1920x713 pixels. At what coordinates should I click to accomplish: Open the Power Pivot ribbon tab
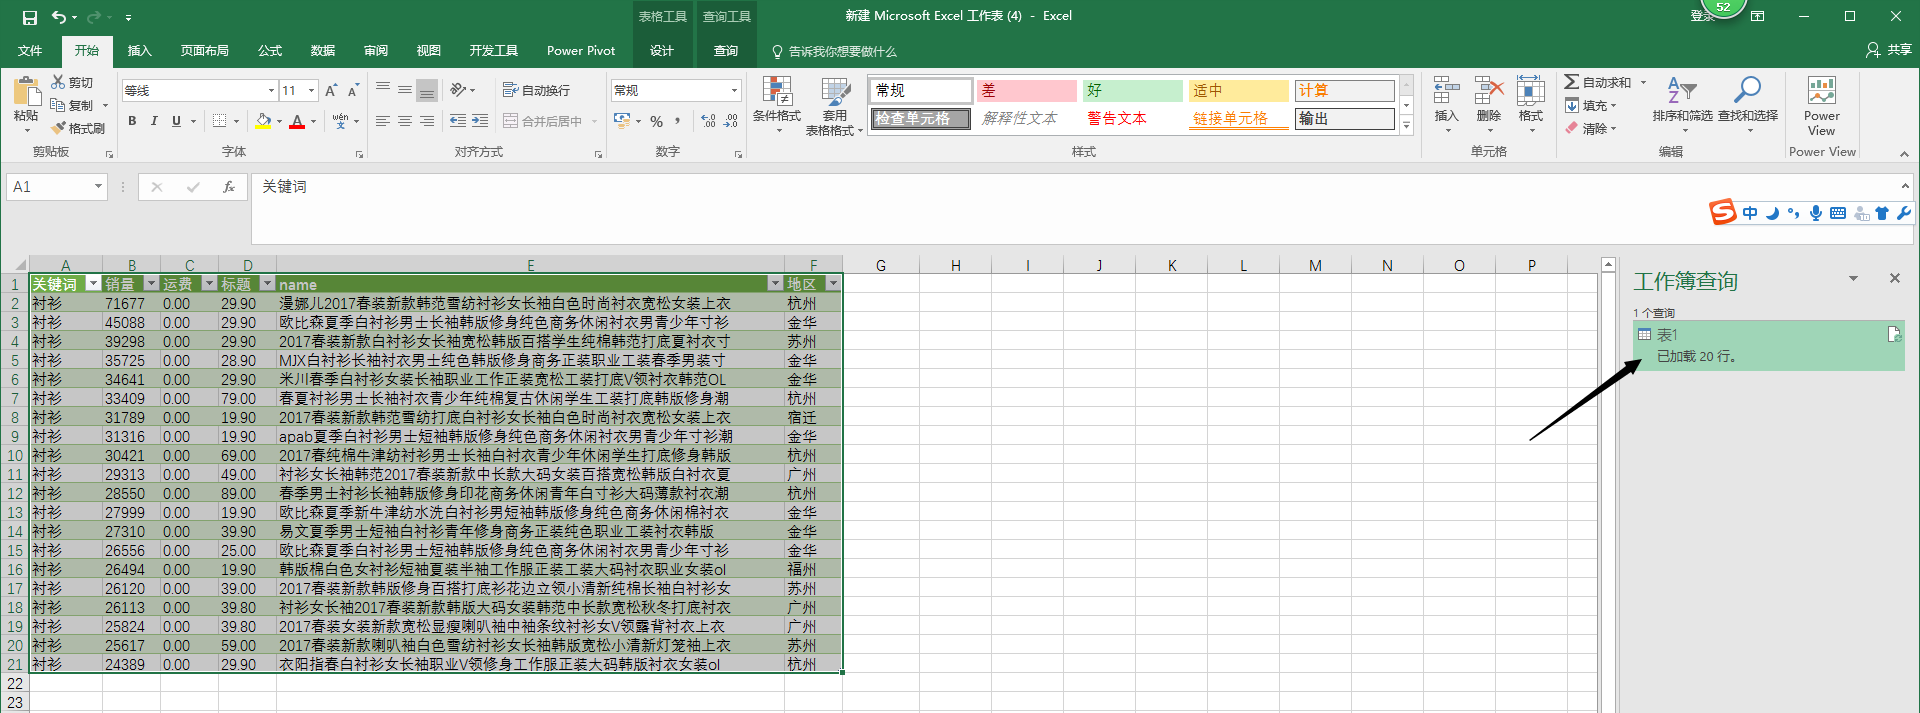tap(580, 51)
